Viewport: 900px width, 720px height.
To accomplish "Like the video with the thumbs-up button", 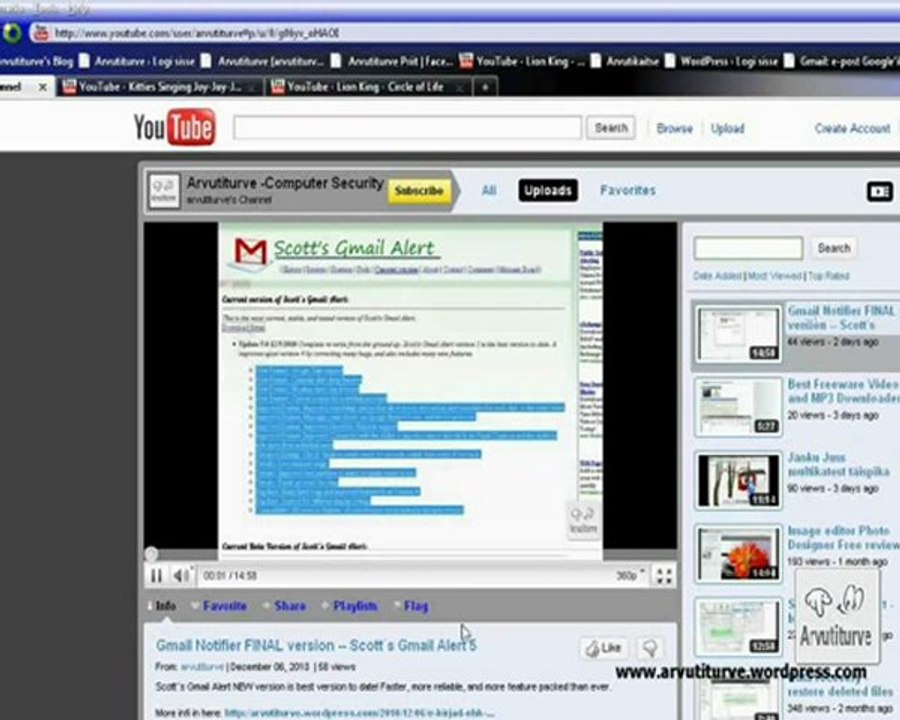I will (603, 648).
